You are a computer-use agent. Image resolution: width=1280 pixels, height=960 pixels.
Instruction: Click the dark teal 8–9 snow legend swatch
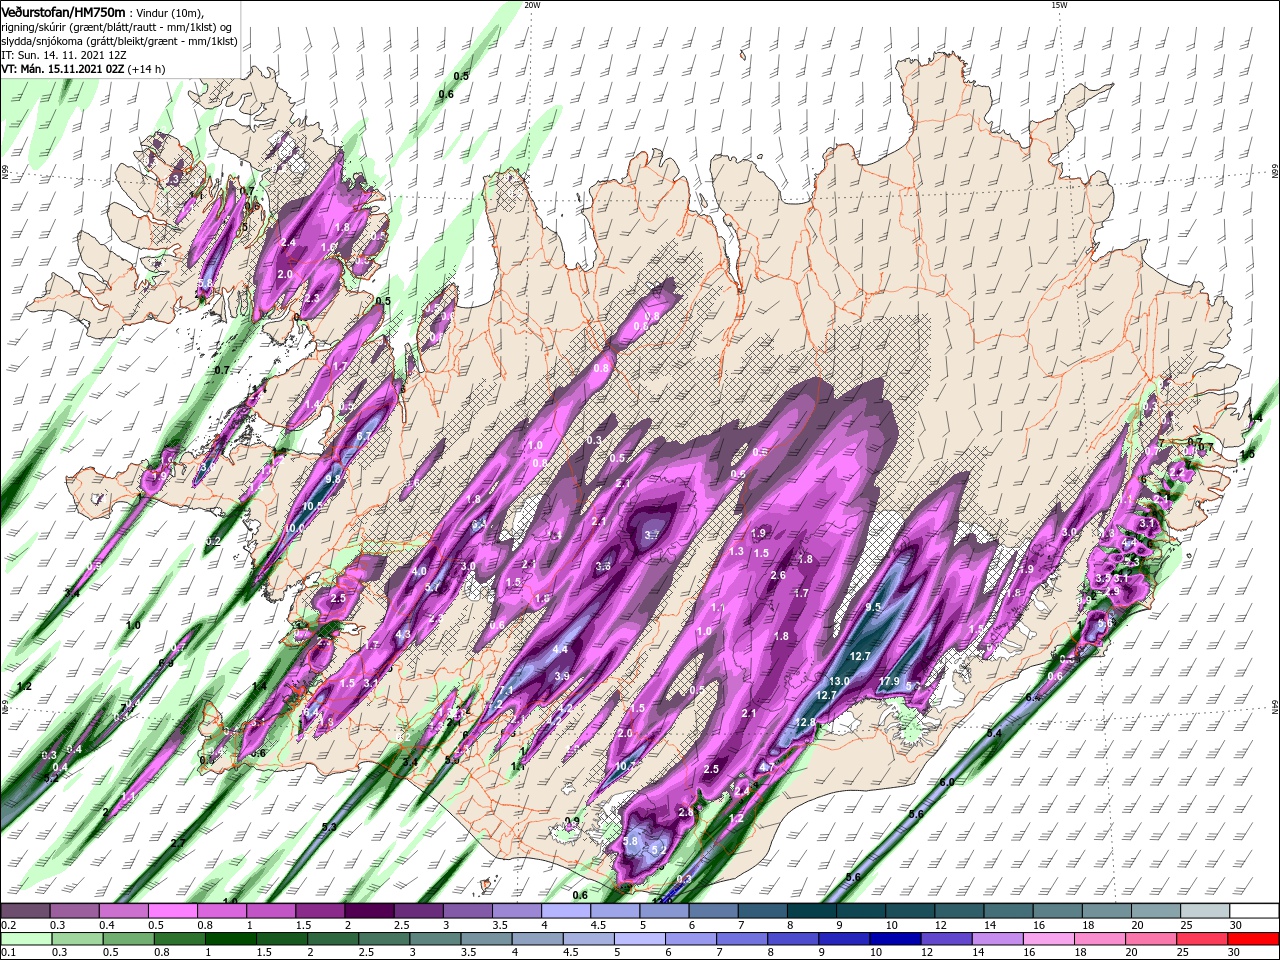pos(812,911)
